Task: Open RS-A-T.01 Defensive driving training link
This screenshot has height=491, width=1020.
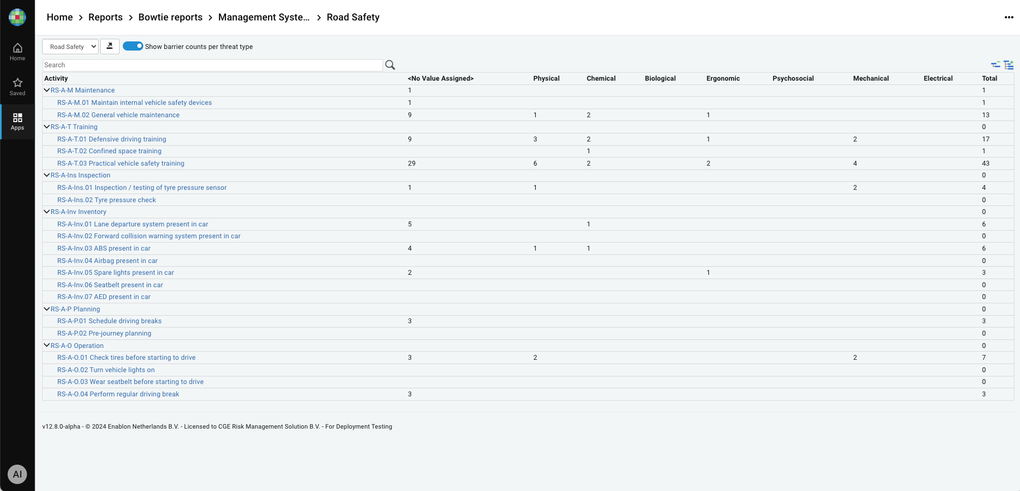Action: pyautogui.click(x=111, y=139)
